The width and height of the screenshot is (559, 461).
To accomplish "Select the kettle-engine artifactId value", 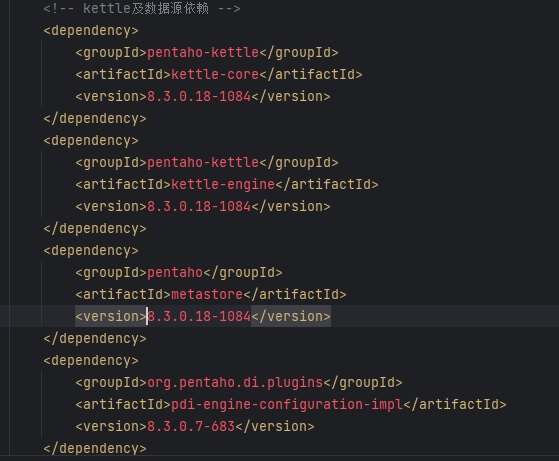I will point(223,184).
